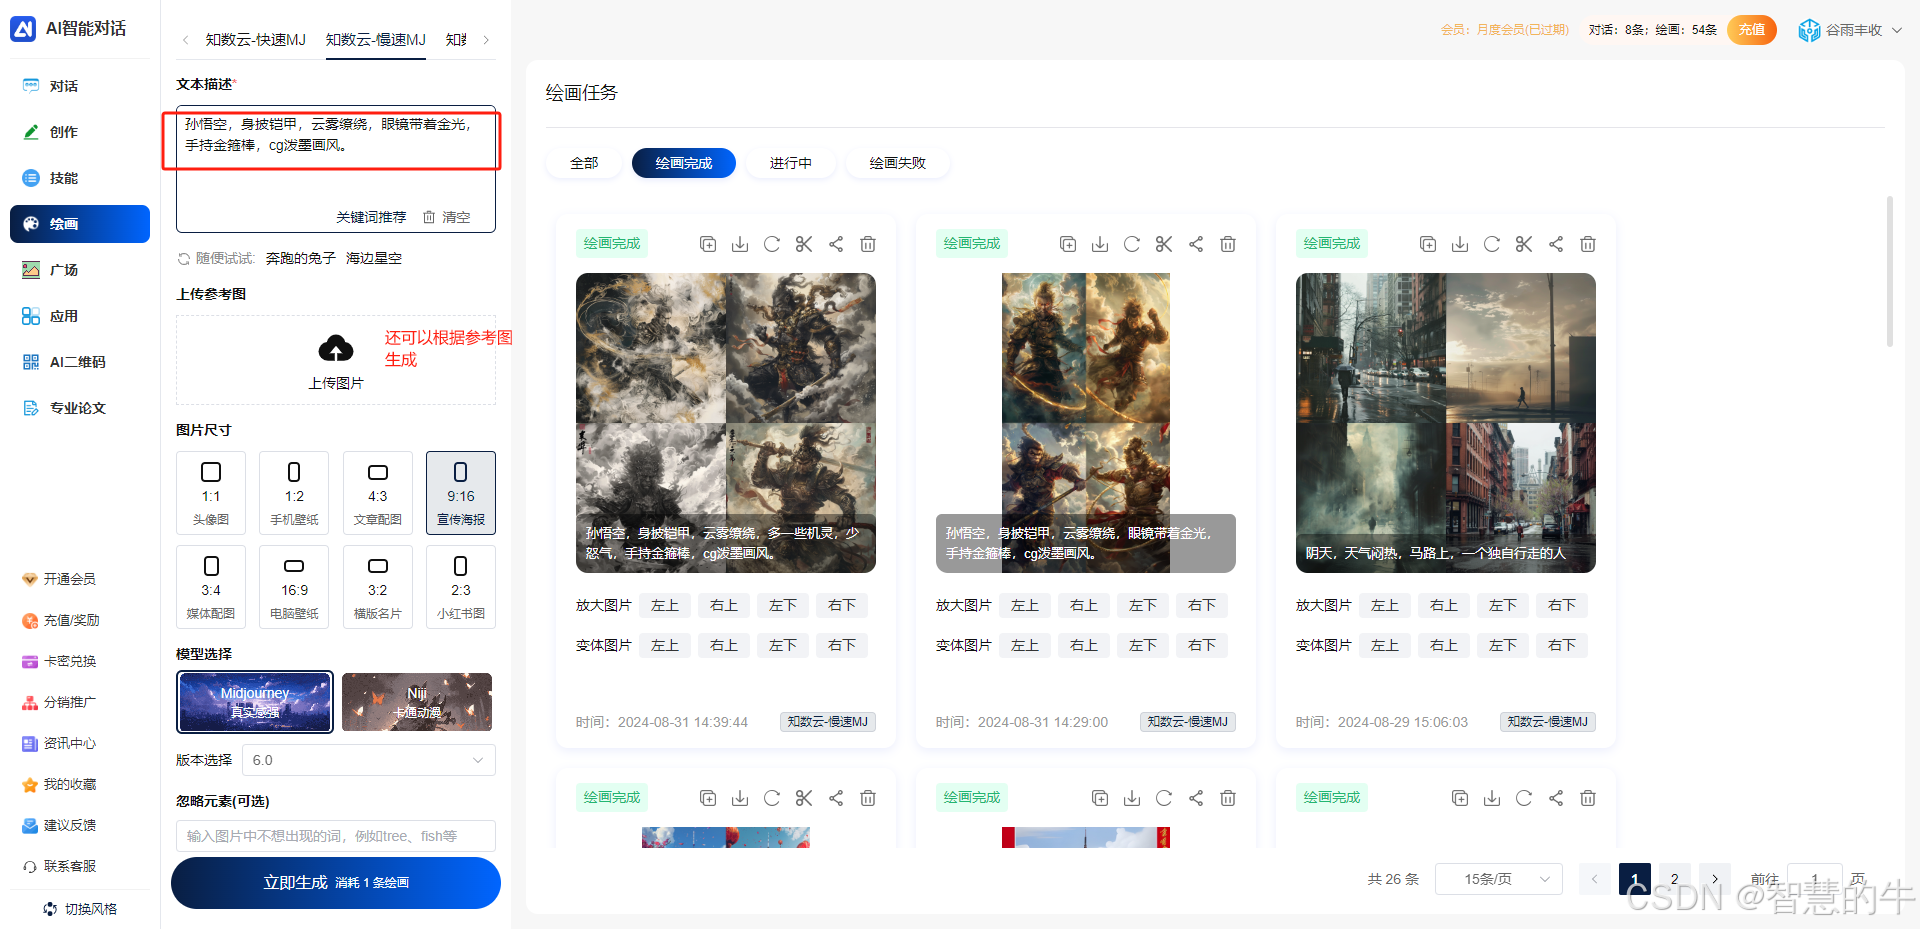This screenshot has height=929, width=1920.
Task: Share the 14:39:44 task
Action: [x=836, y=244]
